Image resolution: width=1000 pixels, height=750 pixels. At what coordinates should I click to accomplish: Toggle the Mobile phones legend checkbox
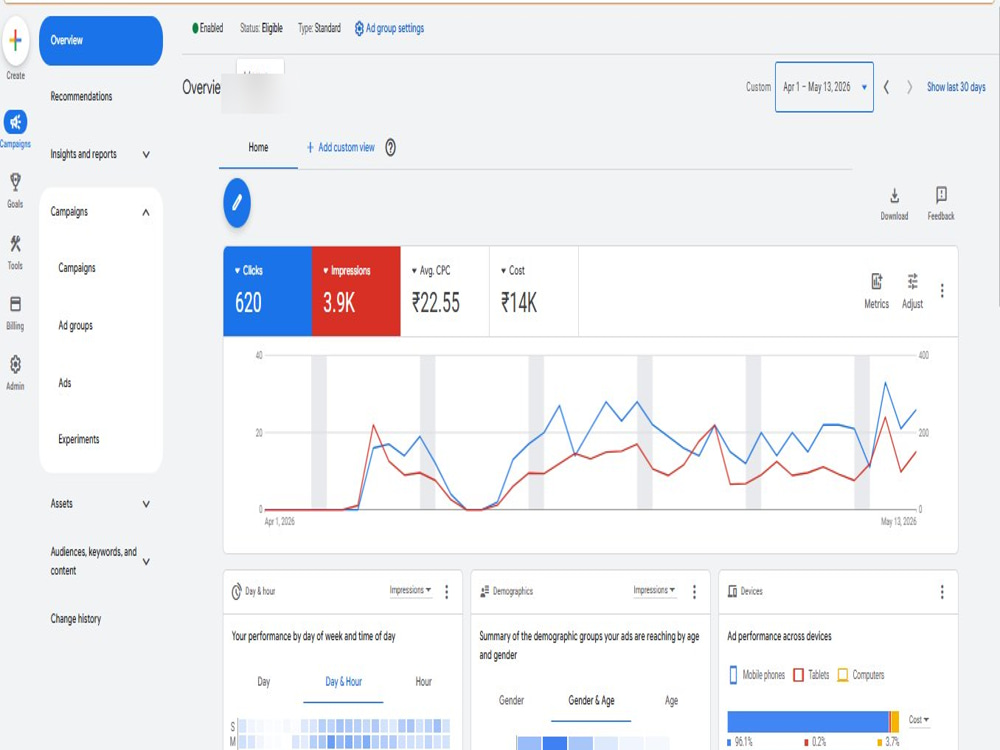[x=733, y=675]
